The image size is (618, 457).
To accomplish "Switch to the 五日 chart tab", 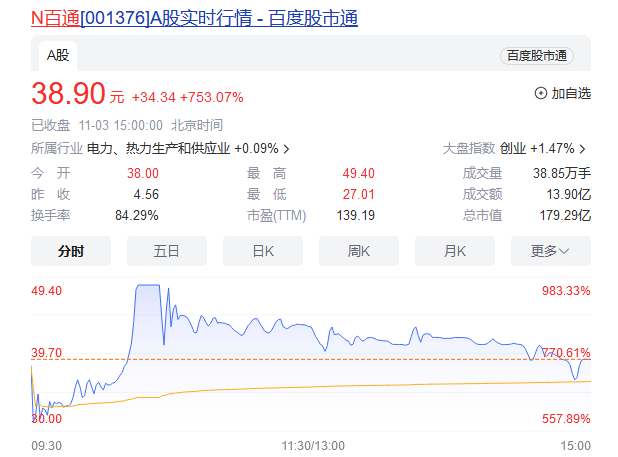I will pos(167,251).
